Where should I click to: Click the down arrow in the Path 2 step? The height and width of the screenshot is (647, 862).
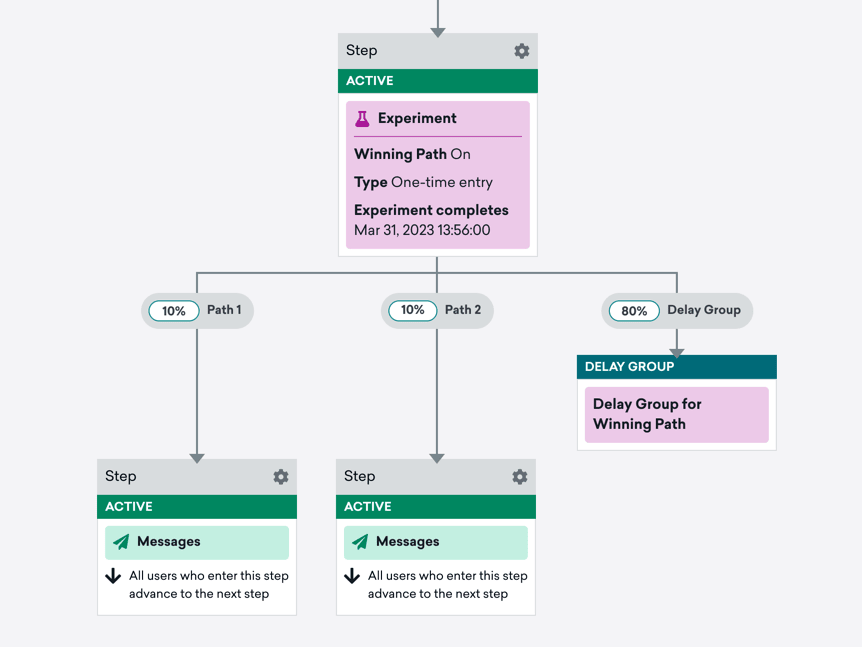point(352,576)
